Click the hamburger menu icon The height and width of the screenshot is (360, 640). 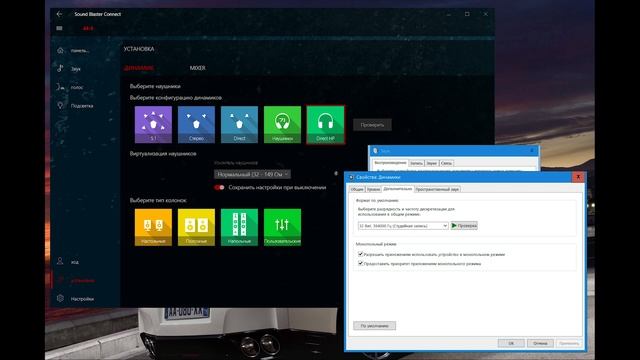(59, 28)
